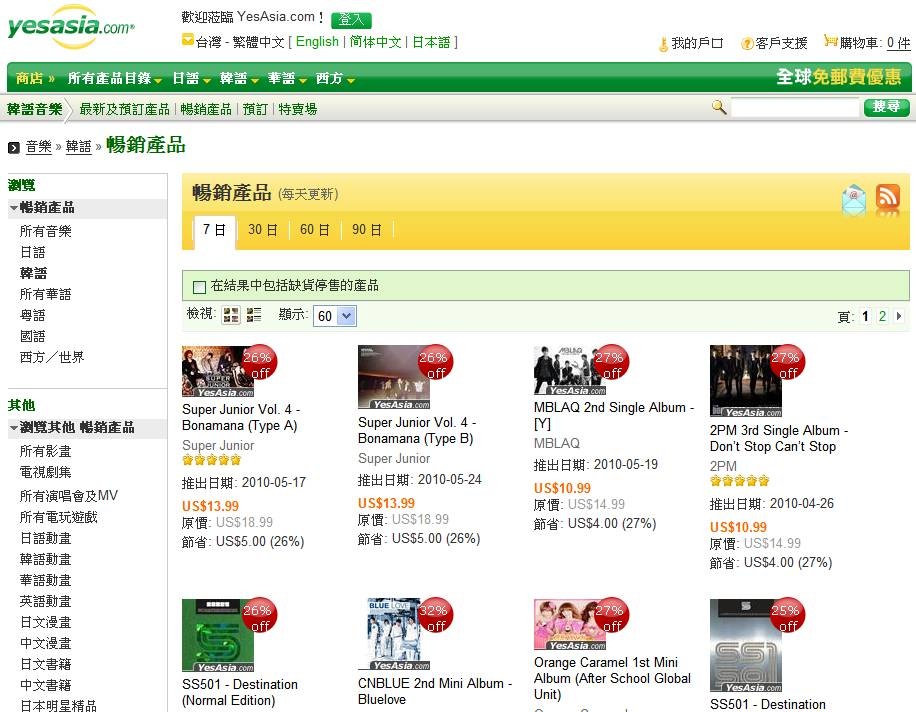Click 日語 in the browse sidebar
The width and height of the screenshot is (916, 712).
33,252
